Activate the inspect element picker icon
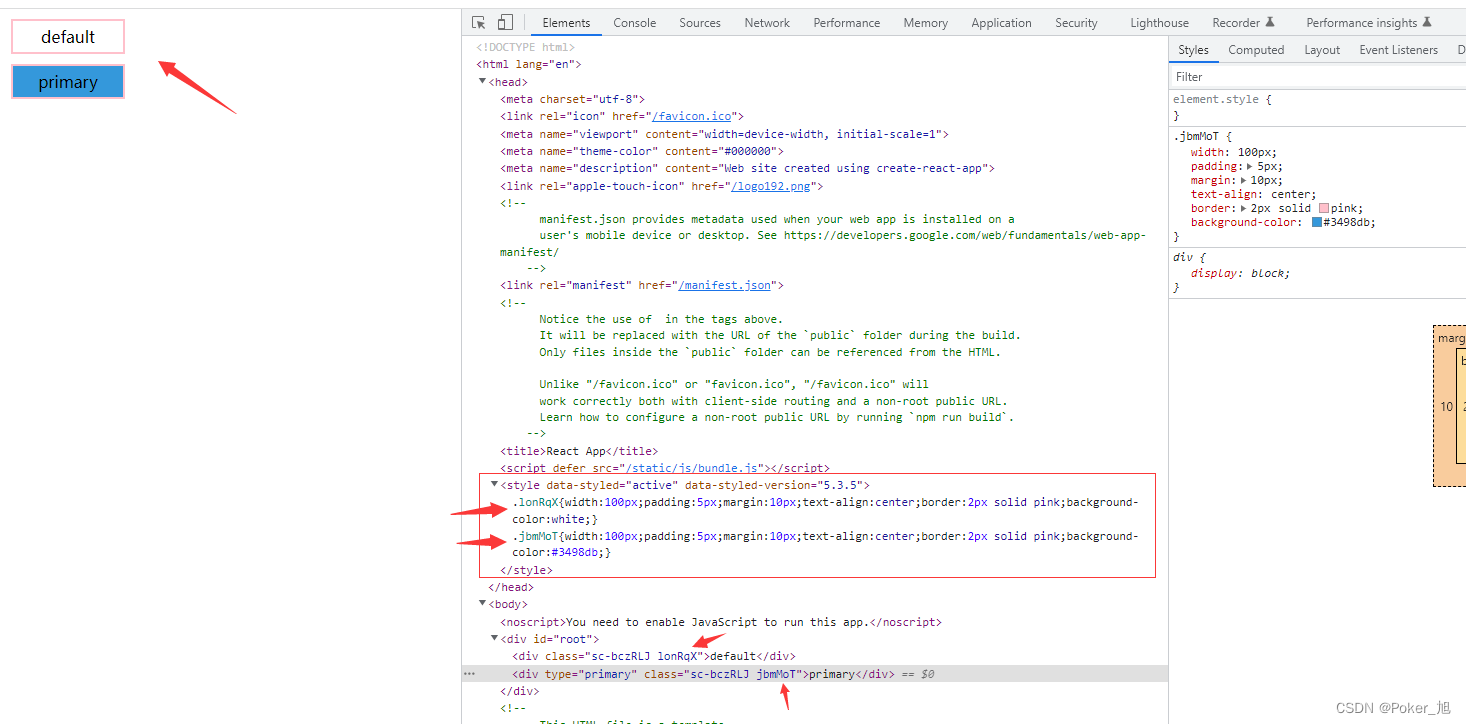 (x=479, y=22)
